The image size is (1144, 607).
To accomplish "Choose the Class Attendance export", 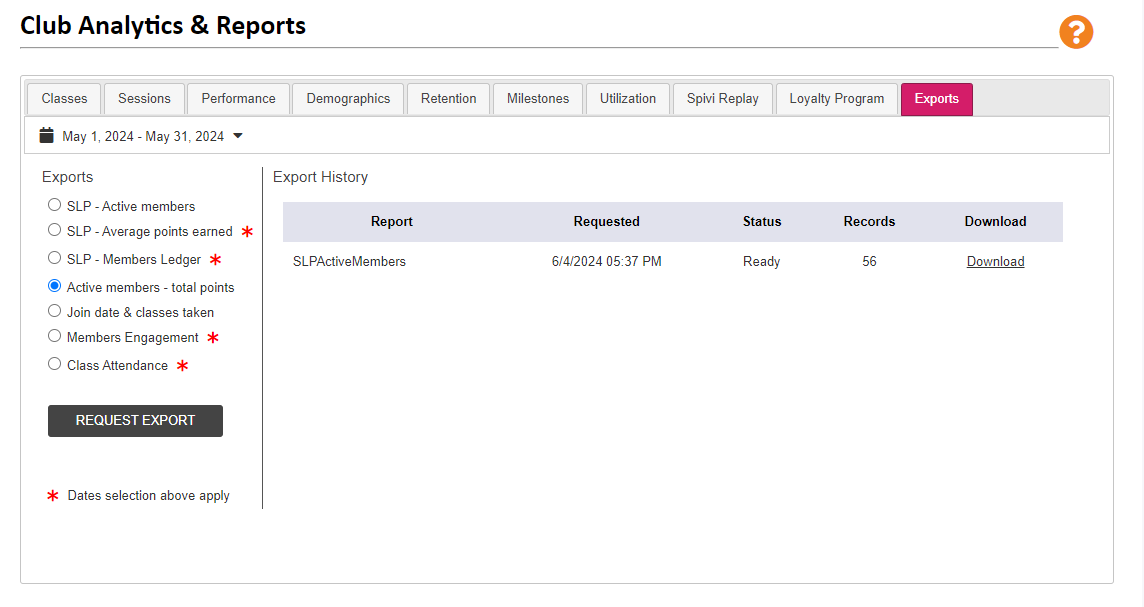I will (x=54, y=363).
